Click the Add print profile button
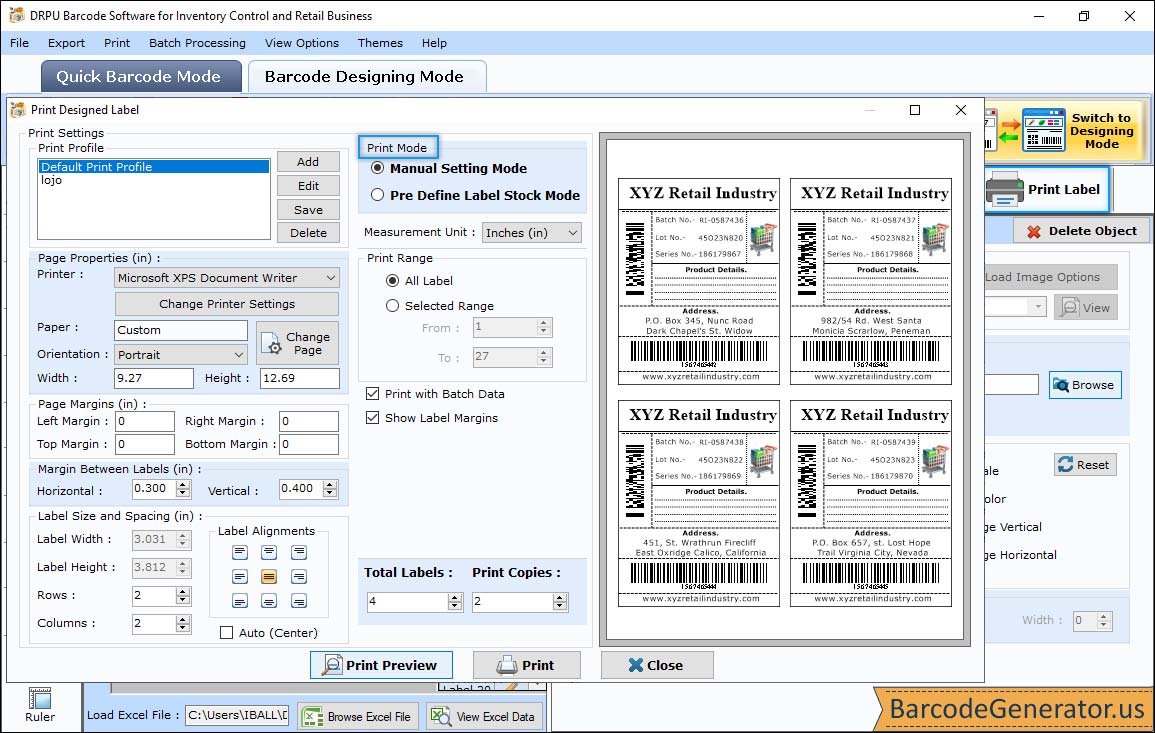 308,162
